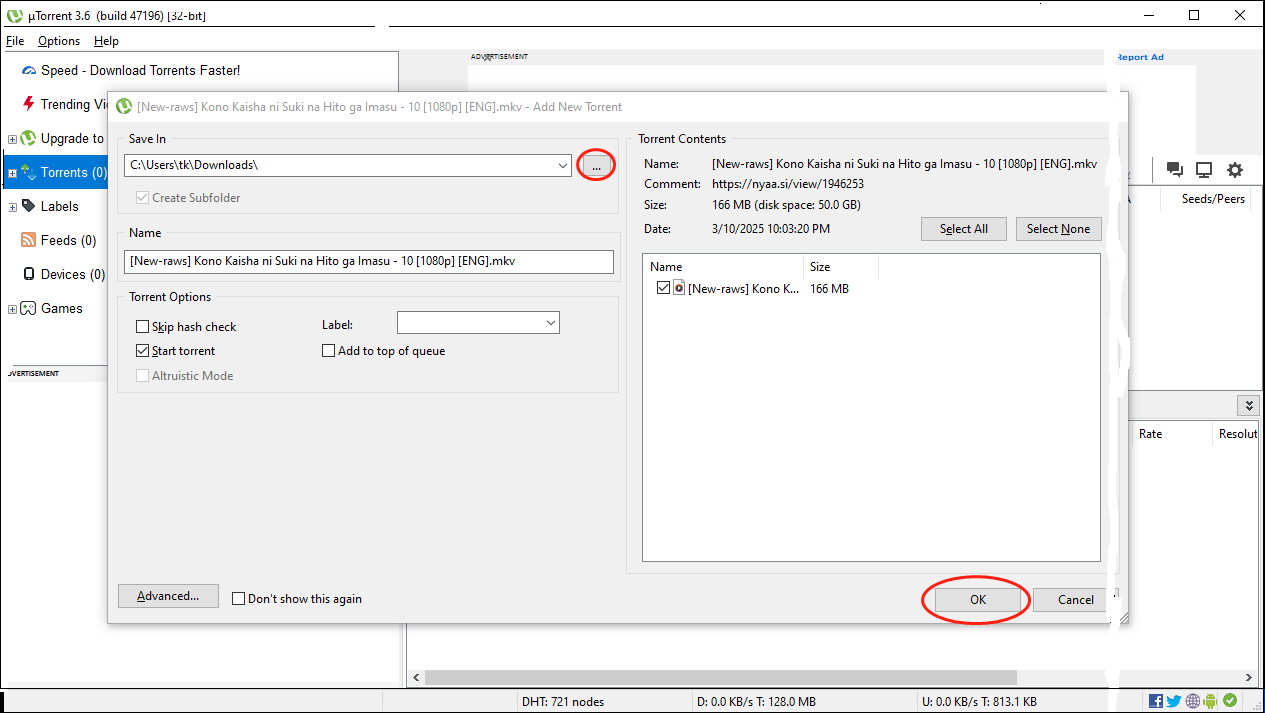Click the Report Ad link
The image size is (1265, 713).
click(1140, 57)
